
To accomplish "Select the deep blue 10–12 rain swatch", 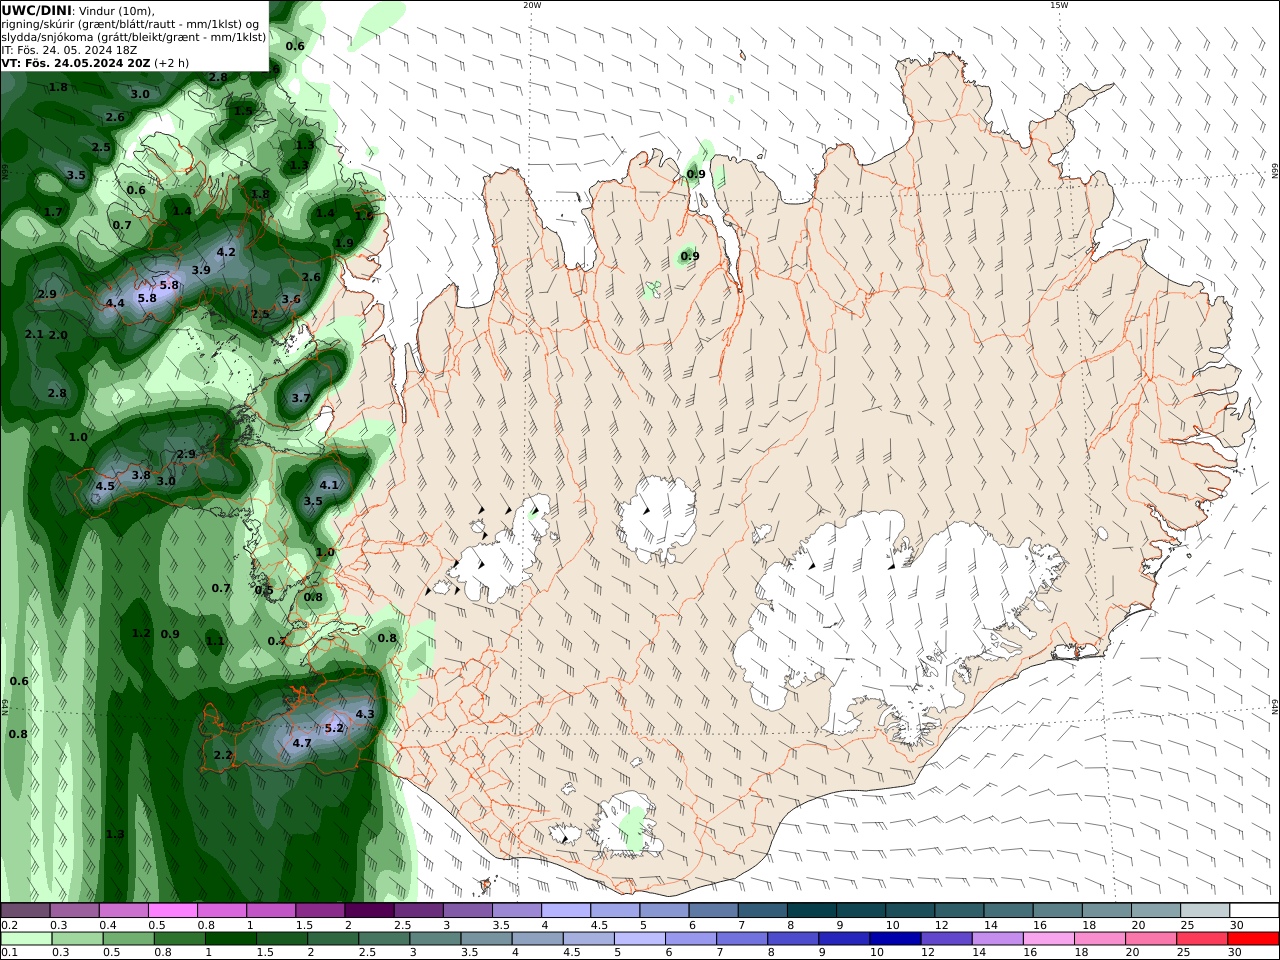I will pos(895,939).
